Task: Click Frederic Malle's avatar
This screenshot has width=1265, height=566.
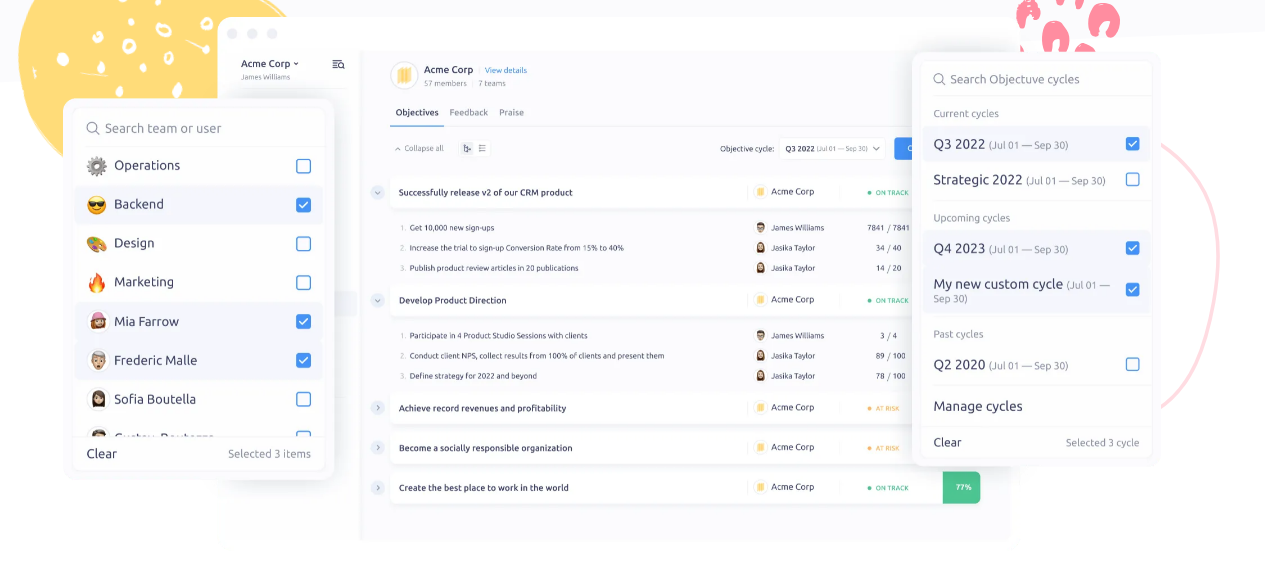Action: click(x=98, y=360)
